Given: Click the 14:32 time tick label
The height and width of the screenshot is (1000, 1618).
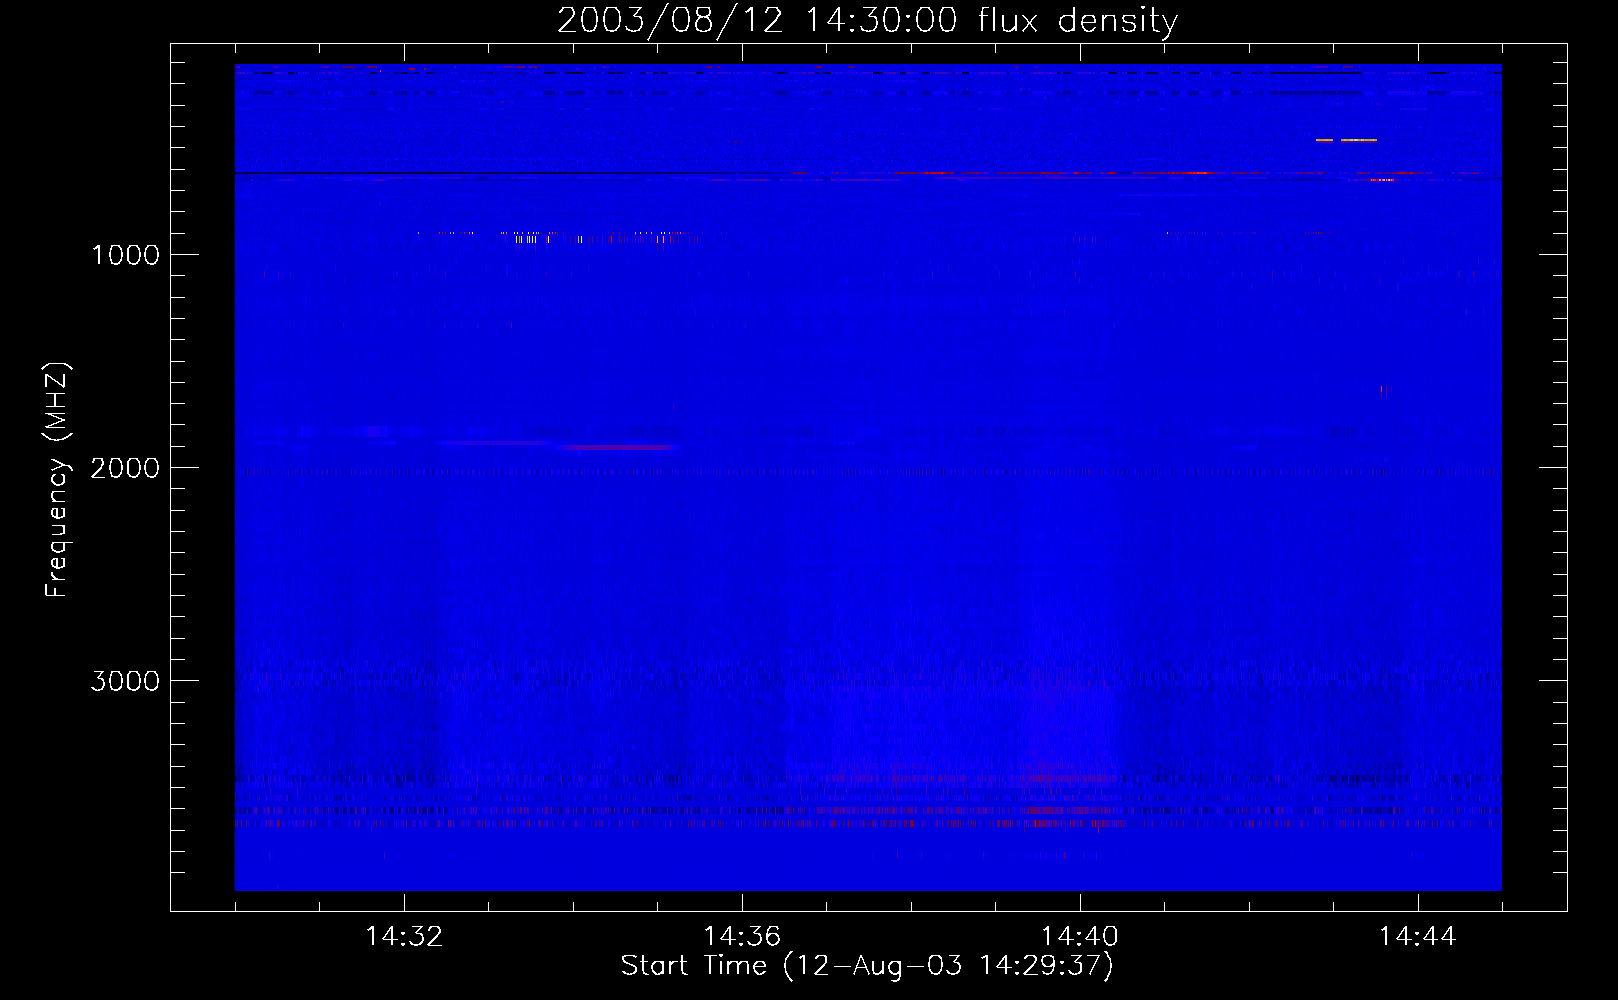Looking at the screenshot, I should 404,937.
